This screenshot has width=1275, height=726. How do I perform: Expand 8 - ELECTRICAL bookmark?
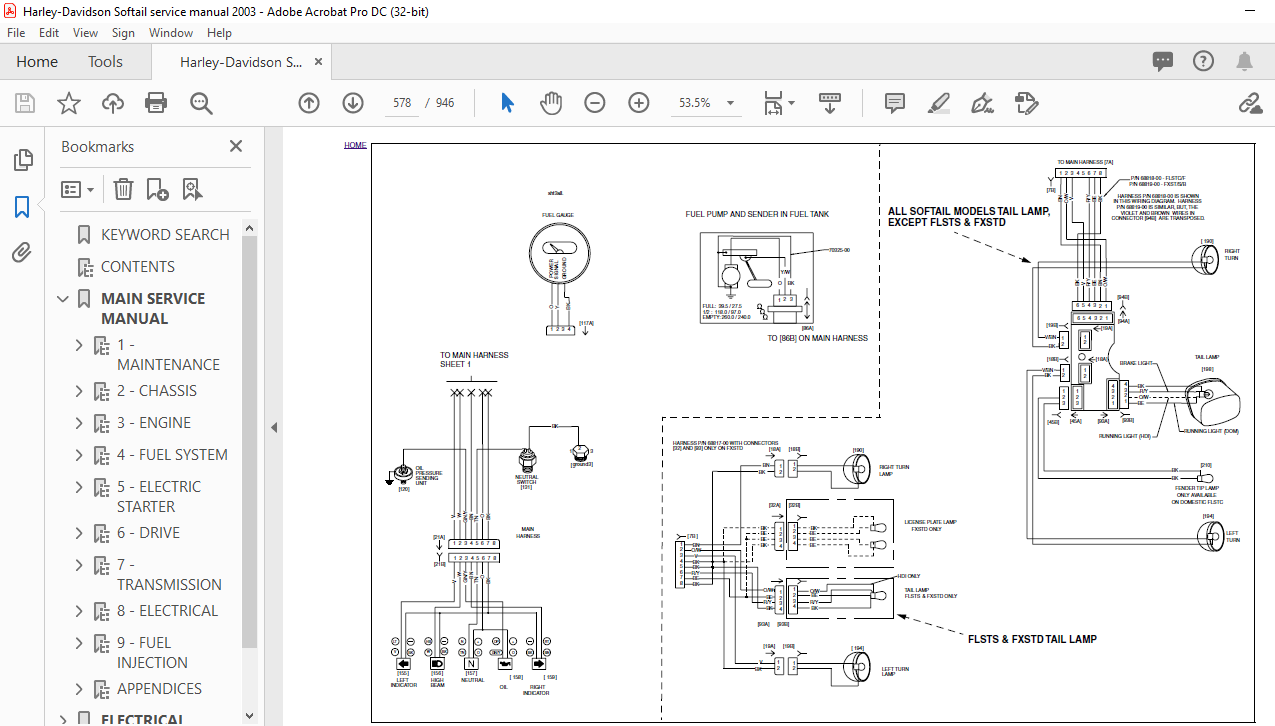click(x=79, y=611)
